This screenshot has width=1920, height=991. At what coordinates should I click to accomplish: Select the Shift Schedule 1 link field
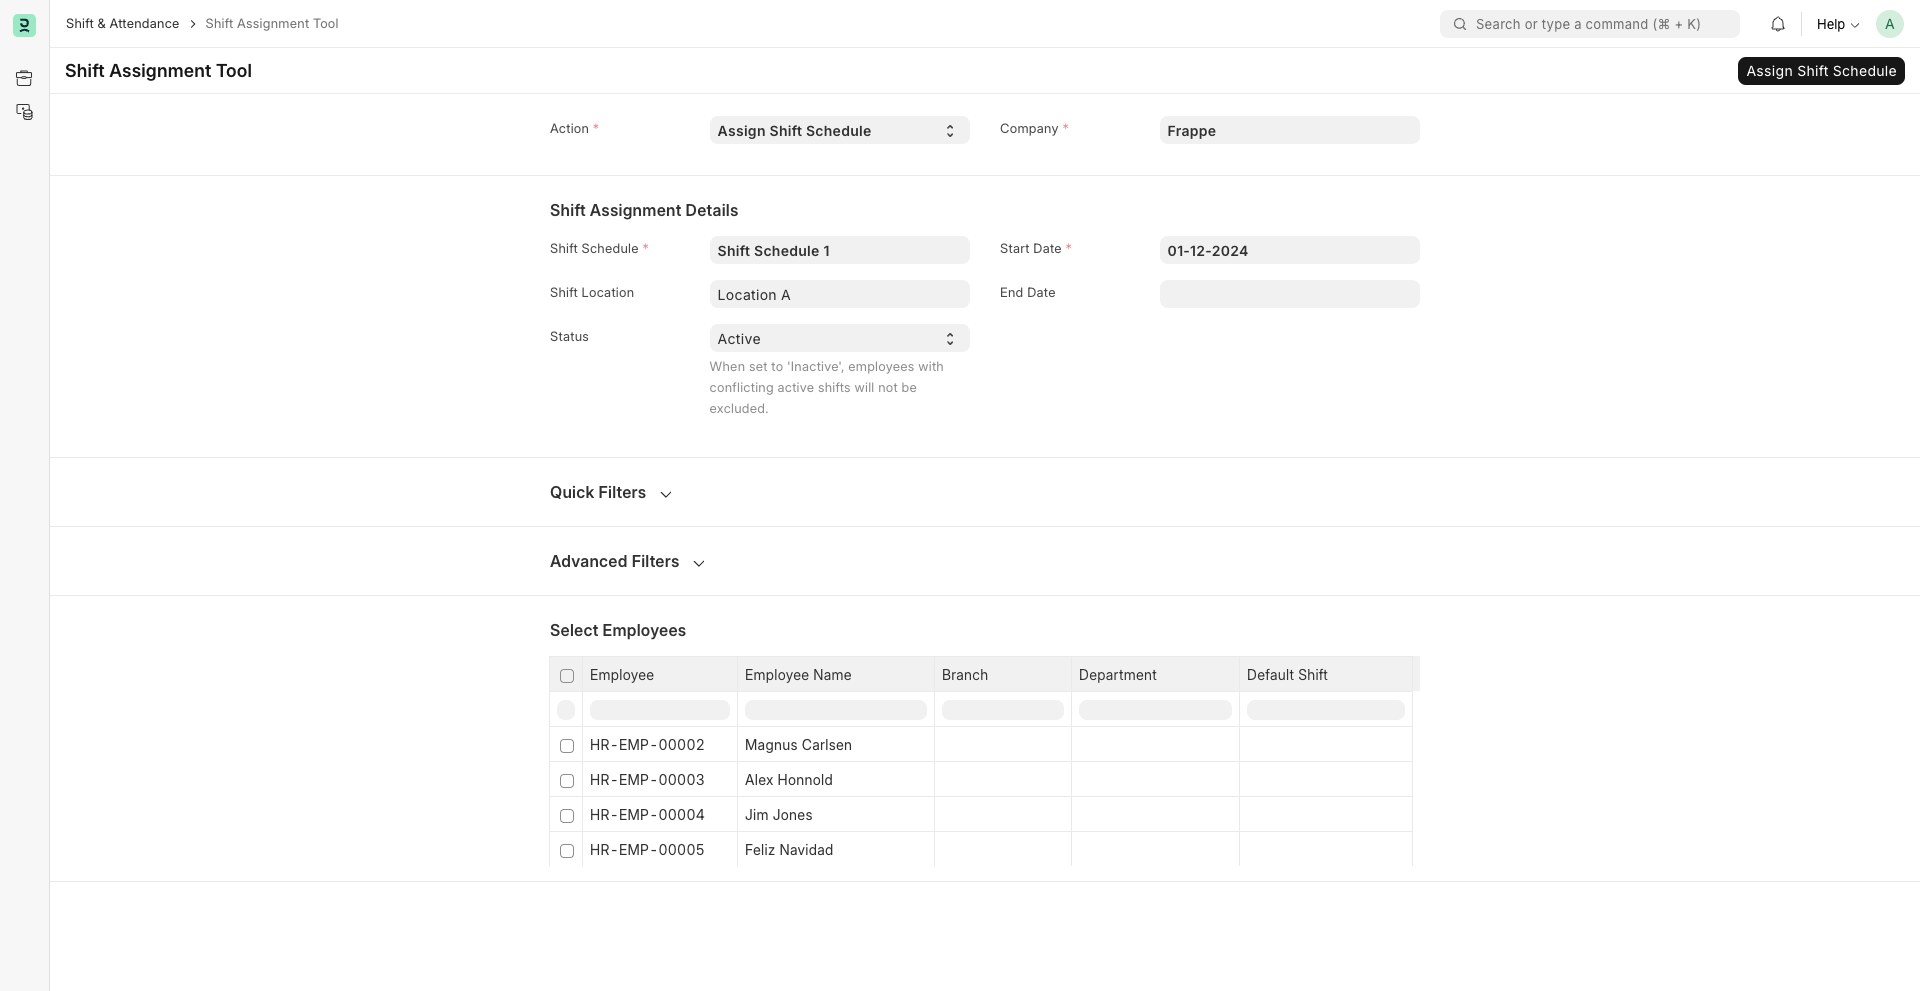tap(838, 250)
